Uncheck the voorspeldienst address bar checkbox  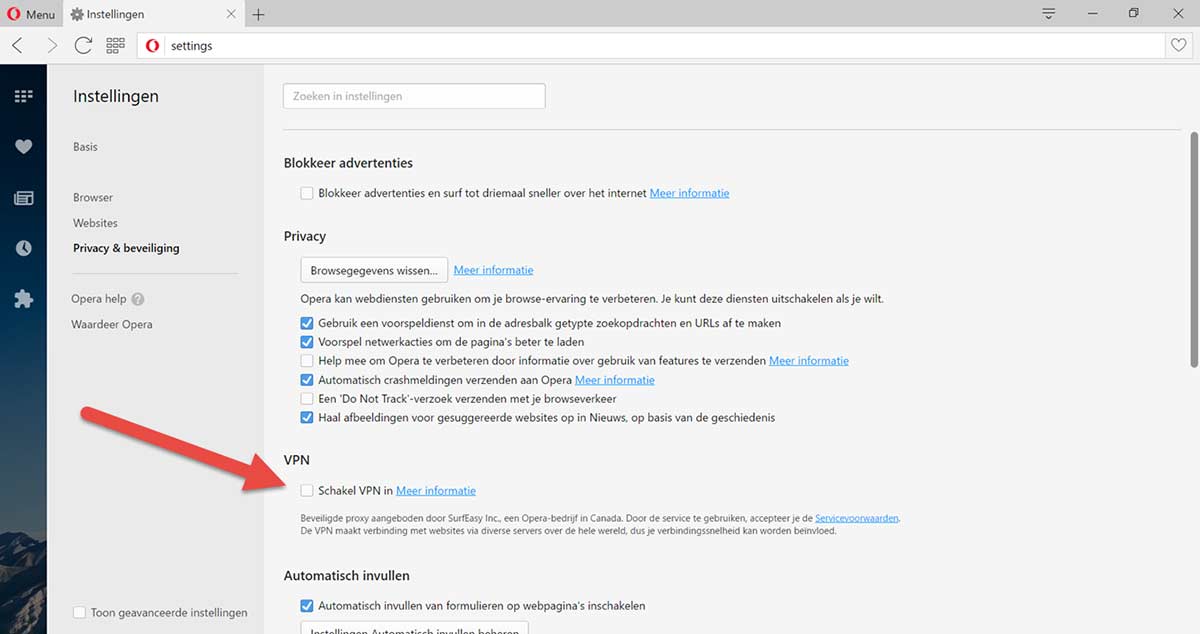[x=307, y=323]
